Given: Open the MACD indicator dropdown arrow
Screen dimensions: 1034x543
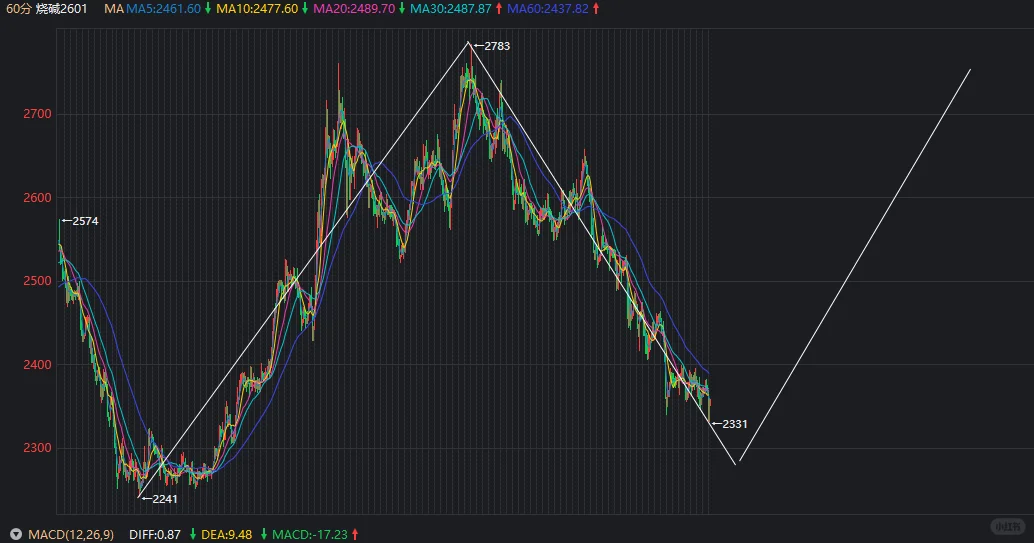Looking at the screenshot, I should [x=16, y=534].
